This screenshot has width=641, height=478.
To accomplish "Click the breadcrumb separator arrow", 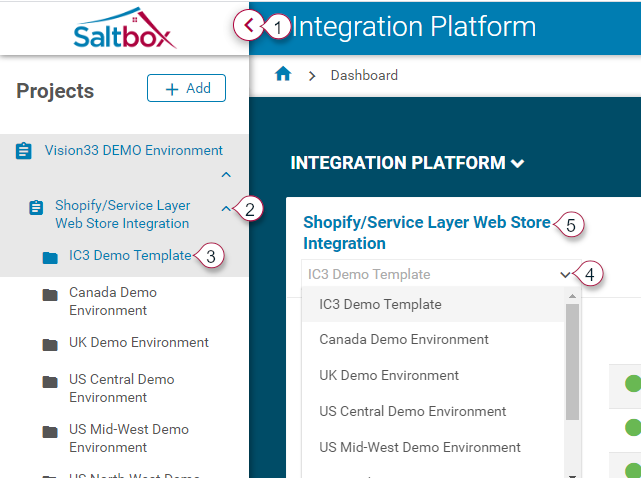I will click(x=312, y=76).
